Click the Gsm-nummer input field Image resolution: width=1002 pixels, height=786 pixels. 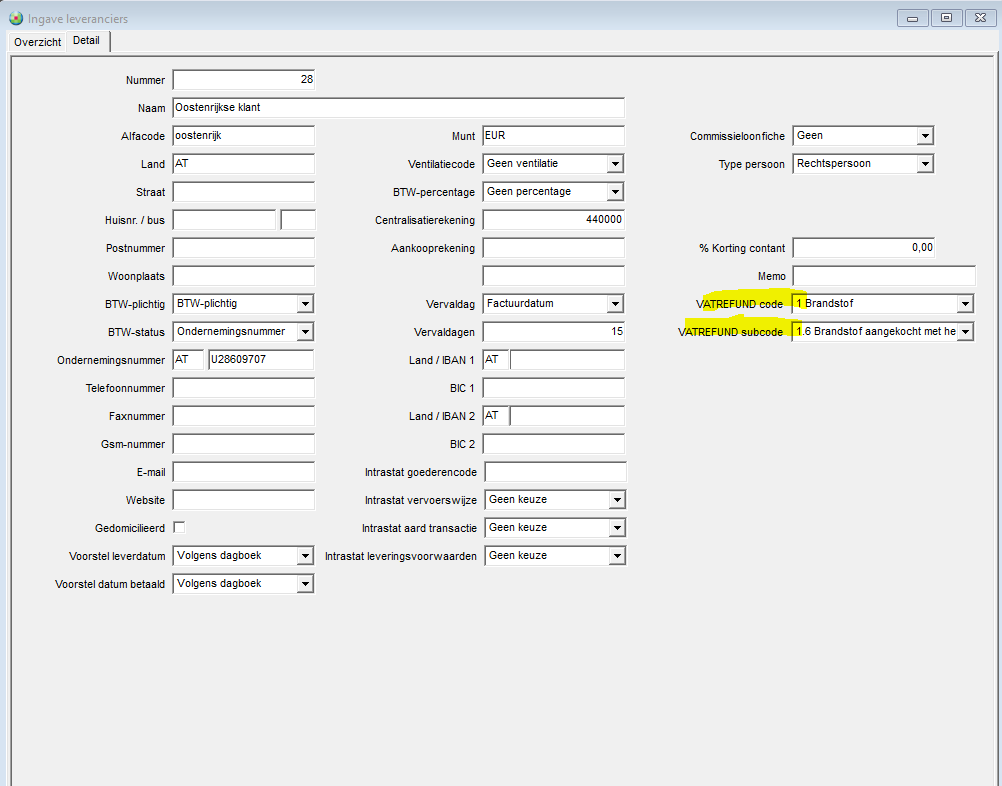tap(243, 444)
